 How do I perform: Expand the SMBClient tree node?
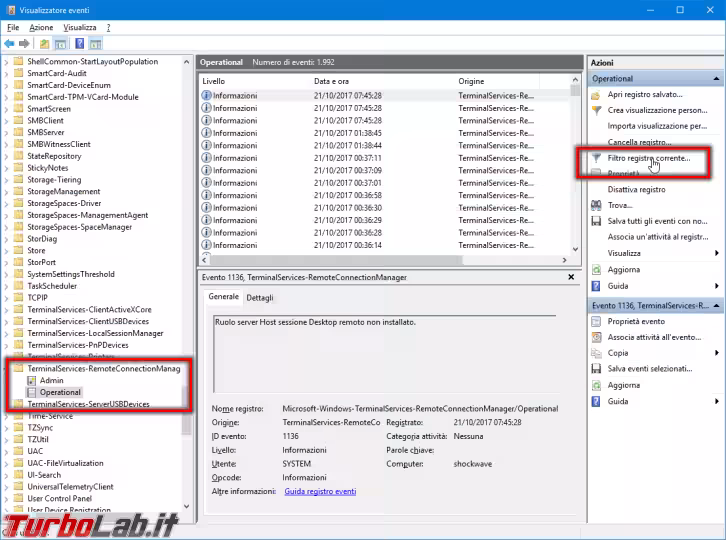tap(6, 121)
